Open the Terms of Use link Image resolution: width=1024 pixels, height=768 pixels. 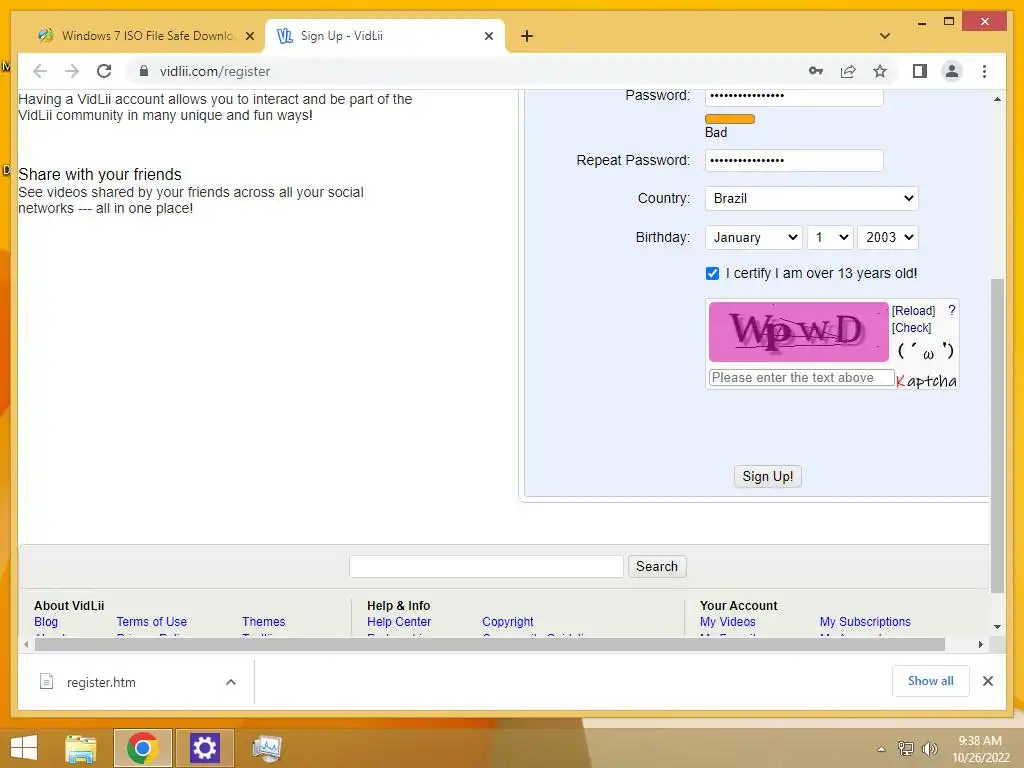coord(152,622)
